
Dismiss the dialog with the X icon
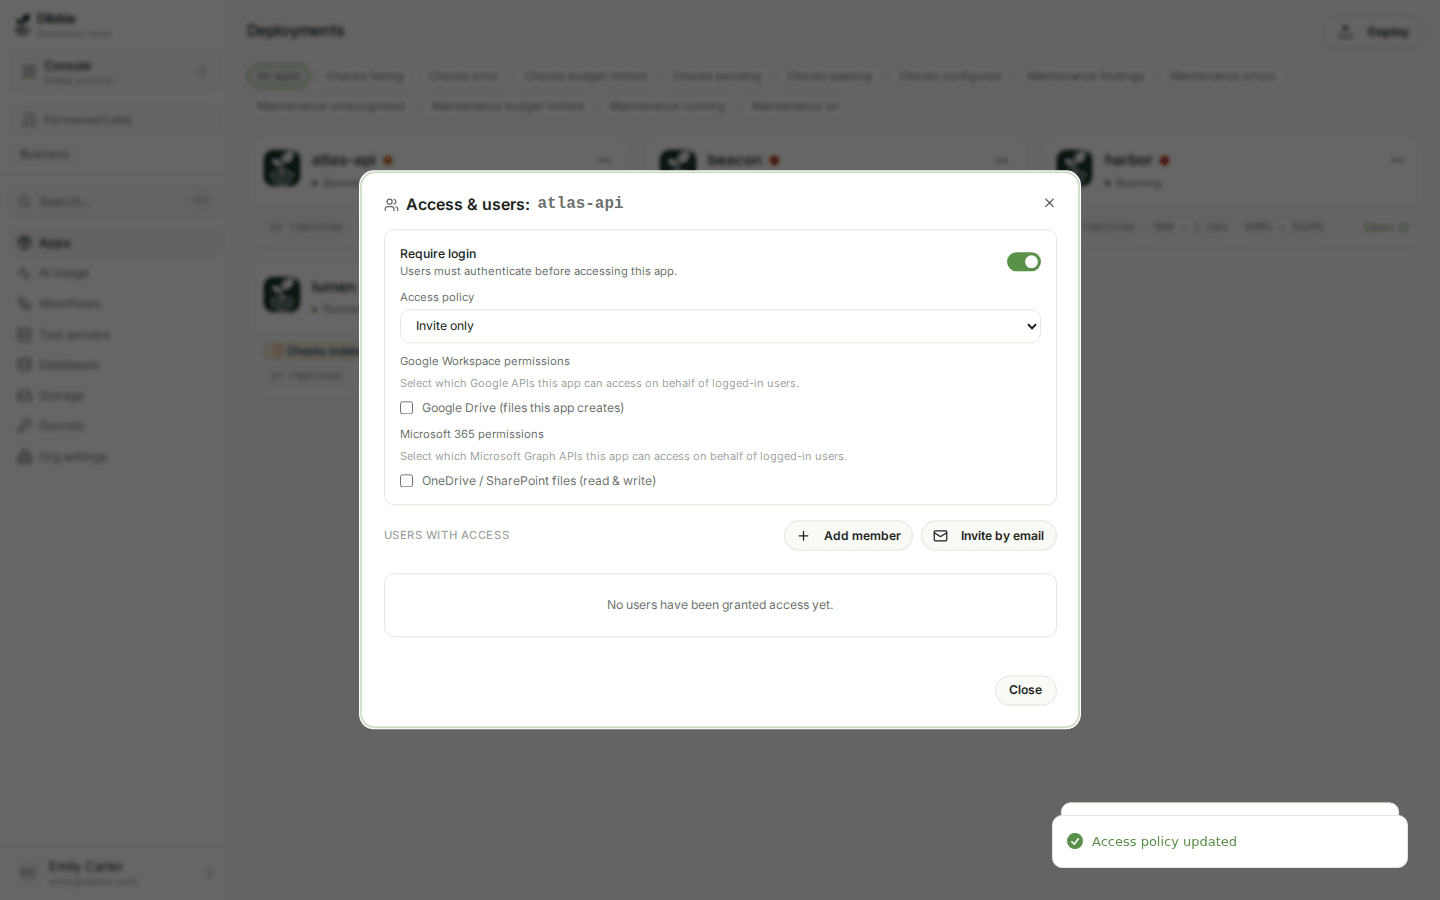click(x=1049, y=203)
